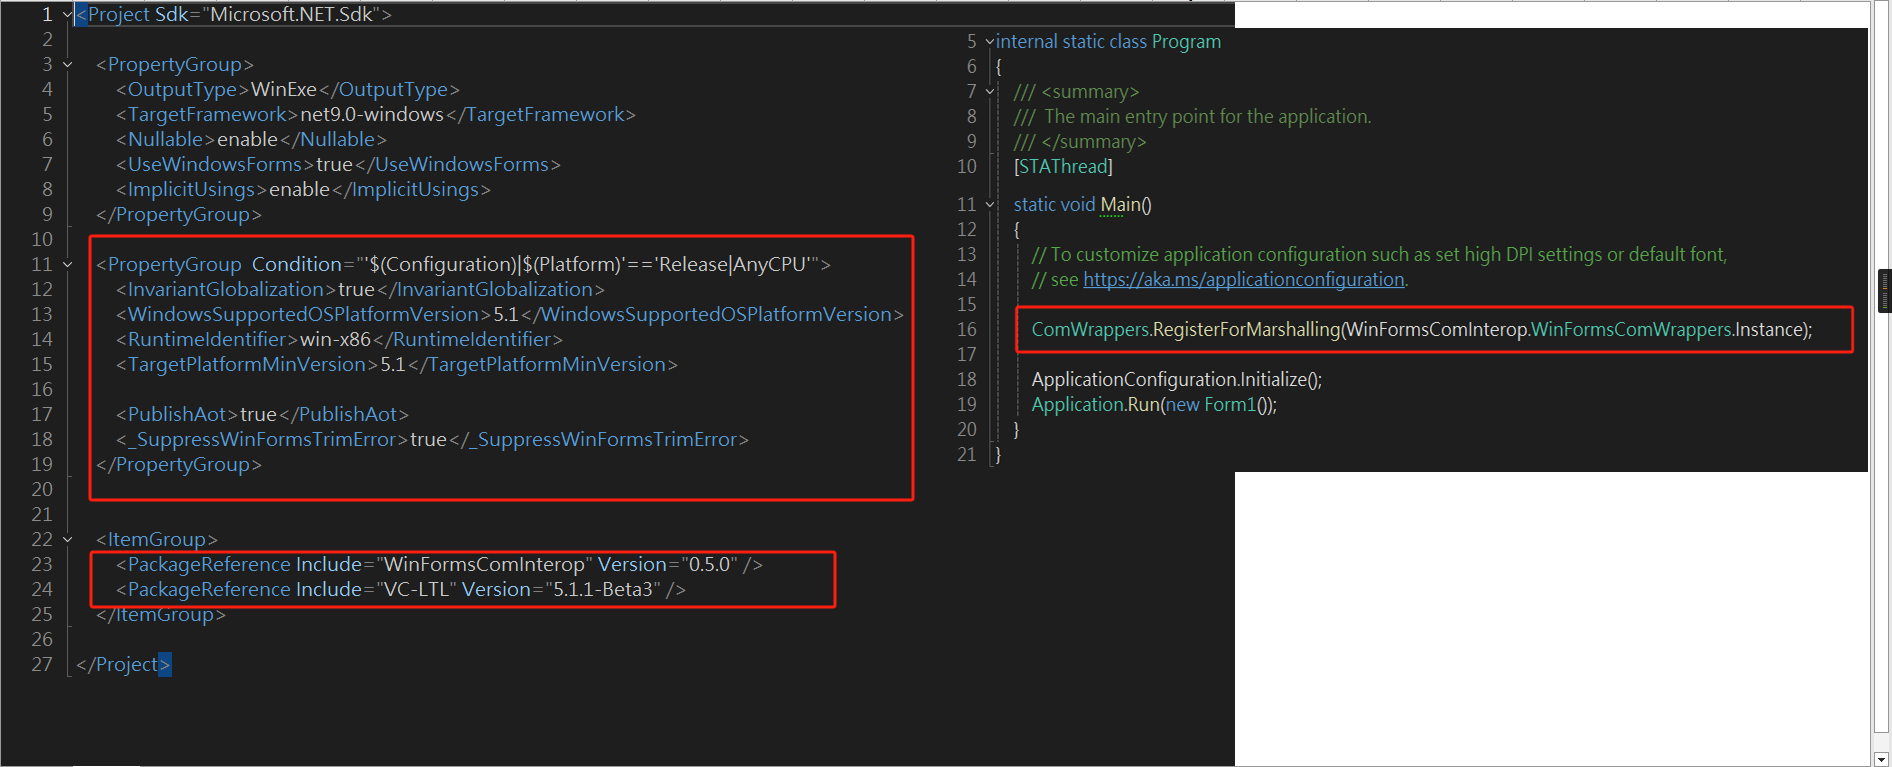Click the Application.Run(new Form1()) line

pos(1153,405)
